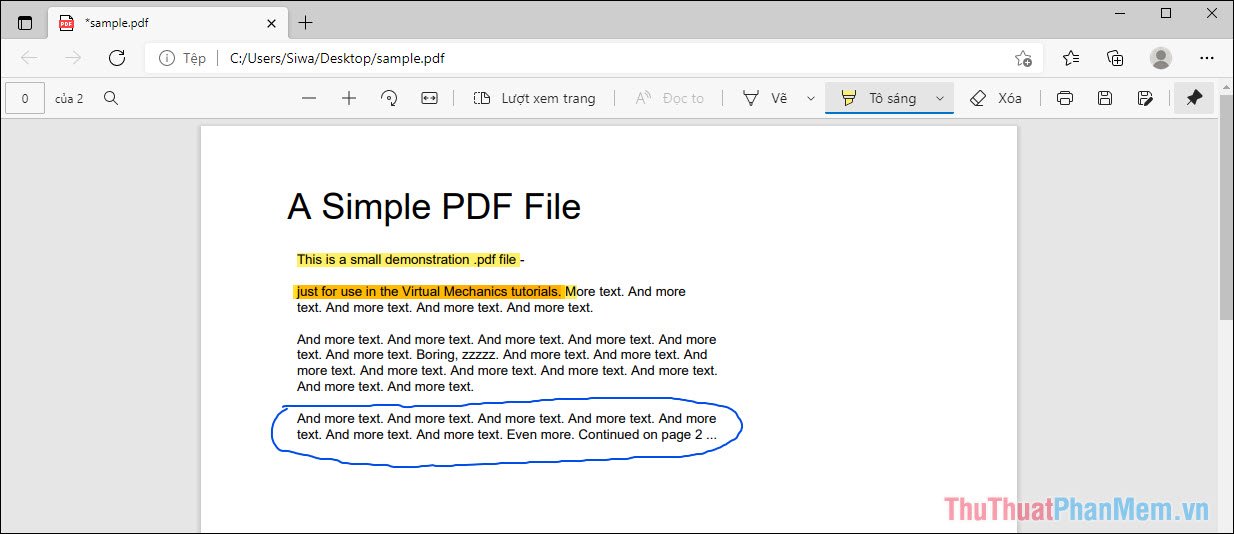Screen dimensions: 1234x534
Task: Click orange highlighted 'Virtual Mechanics tutorials' text
Action: pos(481,292)
